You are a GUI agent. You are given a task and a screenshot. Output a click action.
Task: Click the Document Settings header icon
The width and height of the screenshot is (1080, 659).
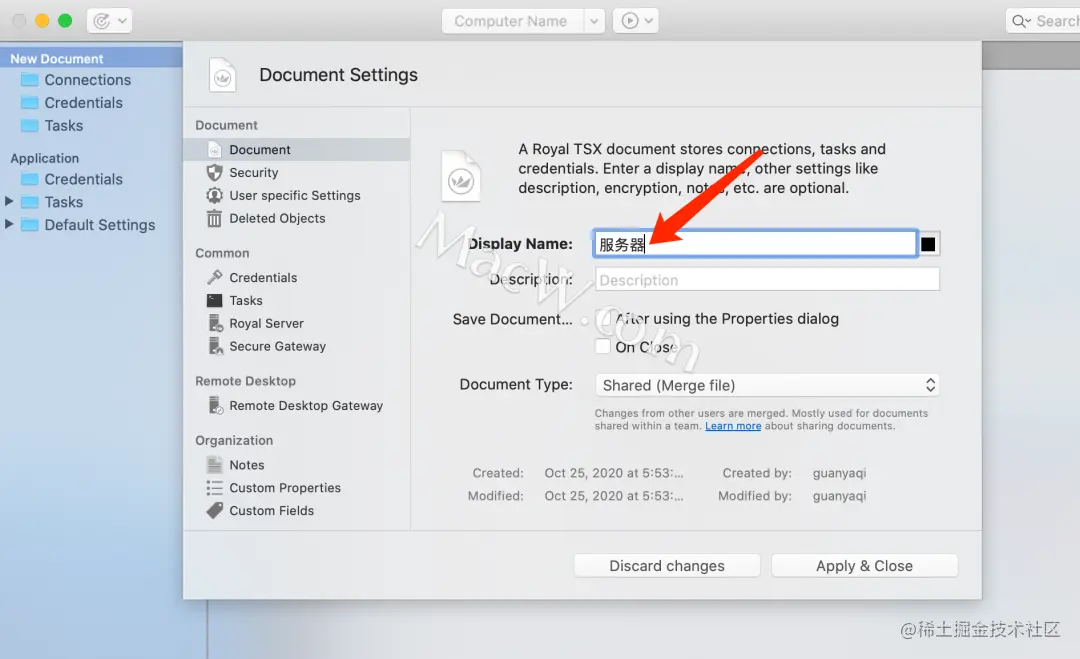click(222, 75)
